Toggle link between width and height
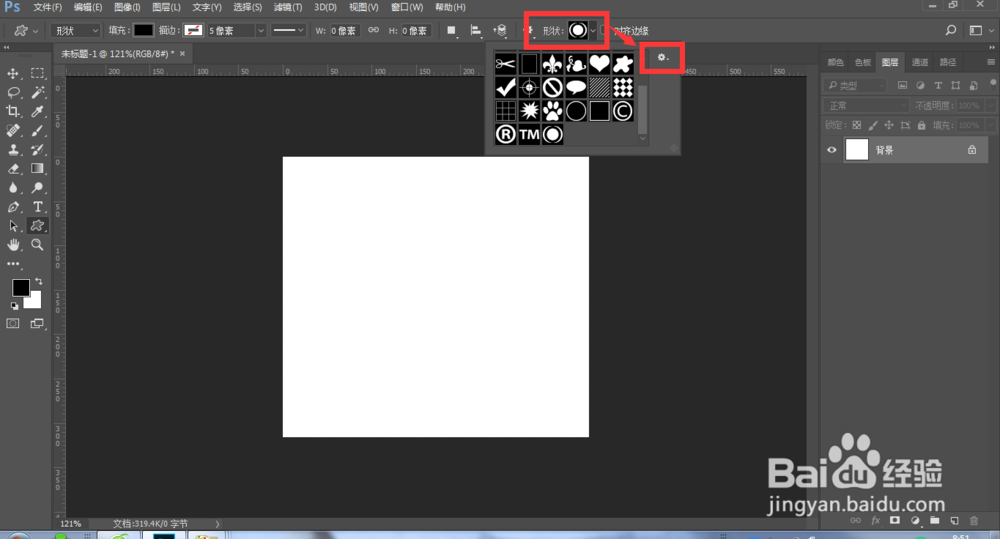 (x=374, y=30)
